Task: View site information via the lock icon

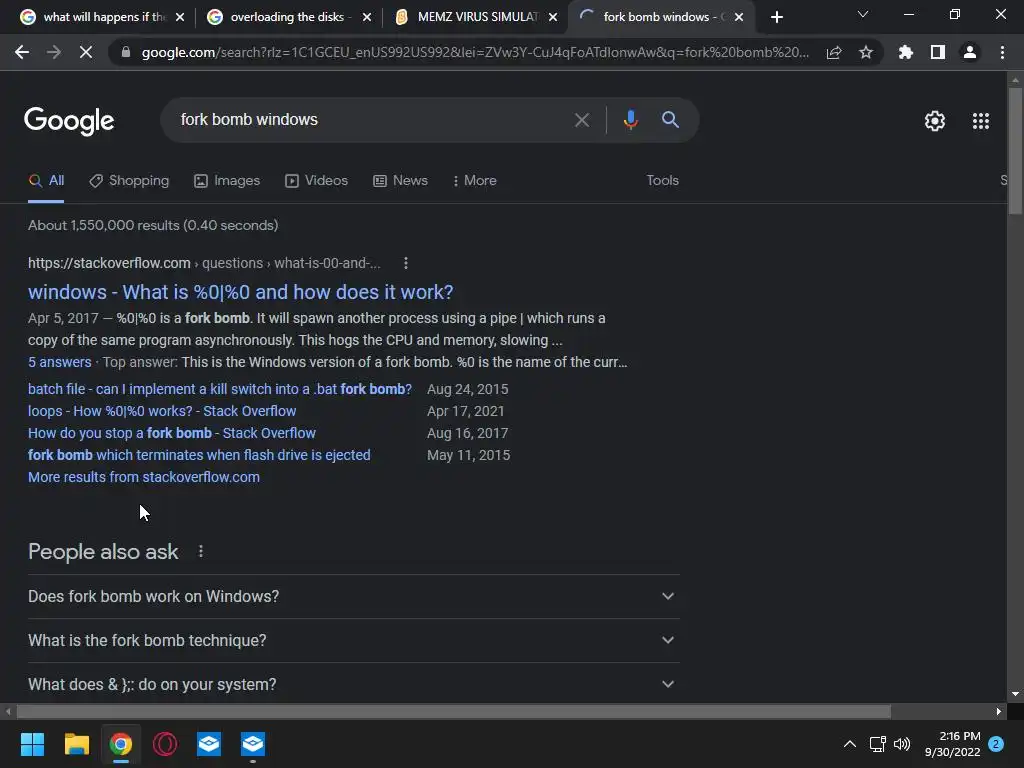Action: tap(125, 52)
